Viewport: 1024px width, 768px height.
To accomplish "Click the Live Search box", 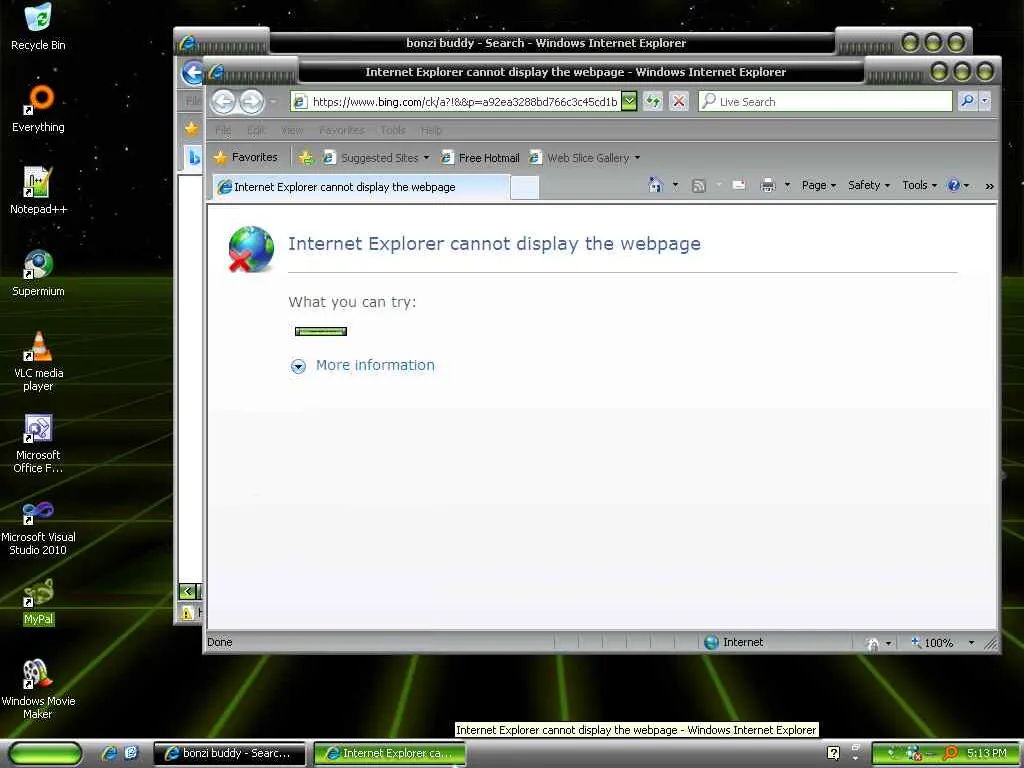I will coord(825,101).
